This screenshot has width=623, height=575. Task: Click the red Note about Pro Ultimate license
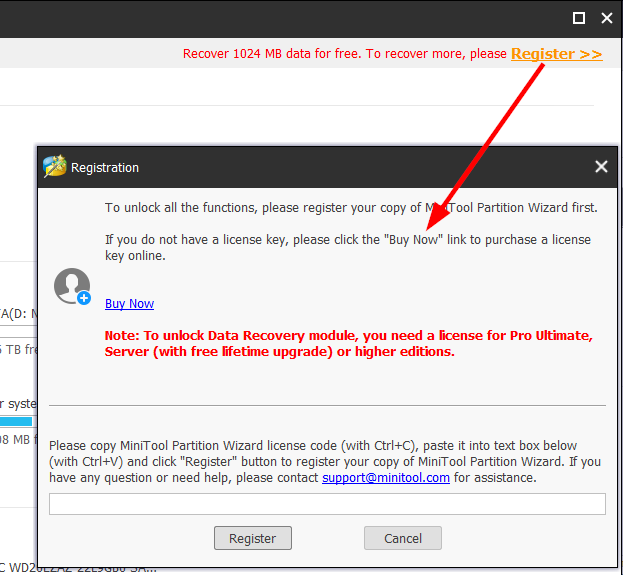[348, 343]
